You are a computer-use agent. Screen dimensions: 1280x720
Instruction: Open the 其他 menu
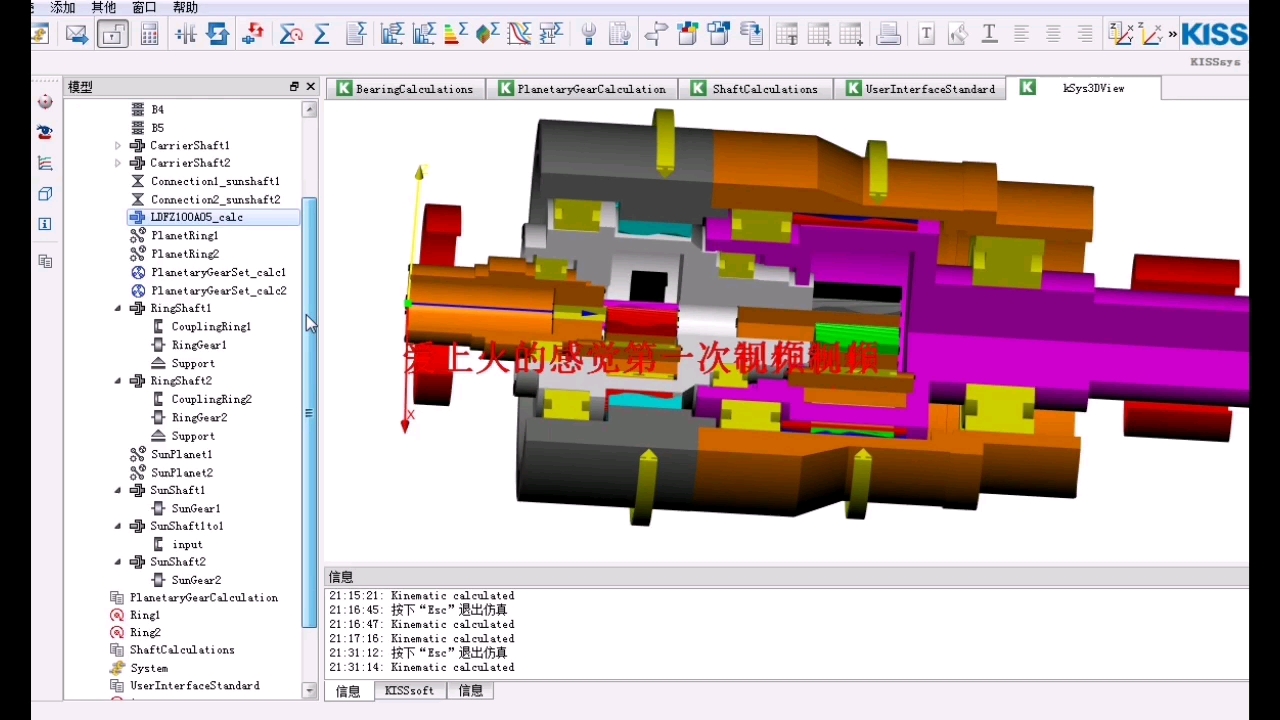click(x=103, y=7)
